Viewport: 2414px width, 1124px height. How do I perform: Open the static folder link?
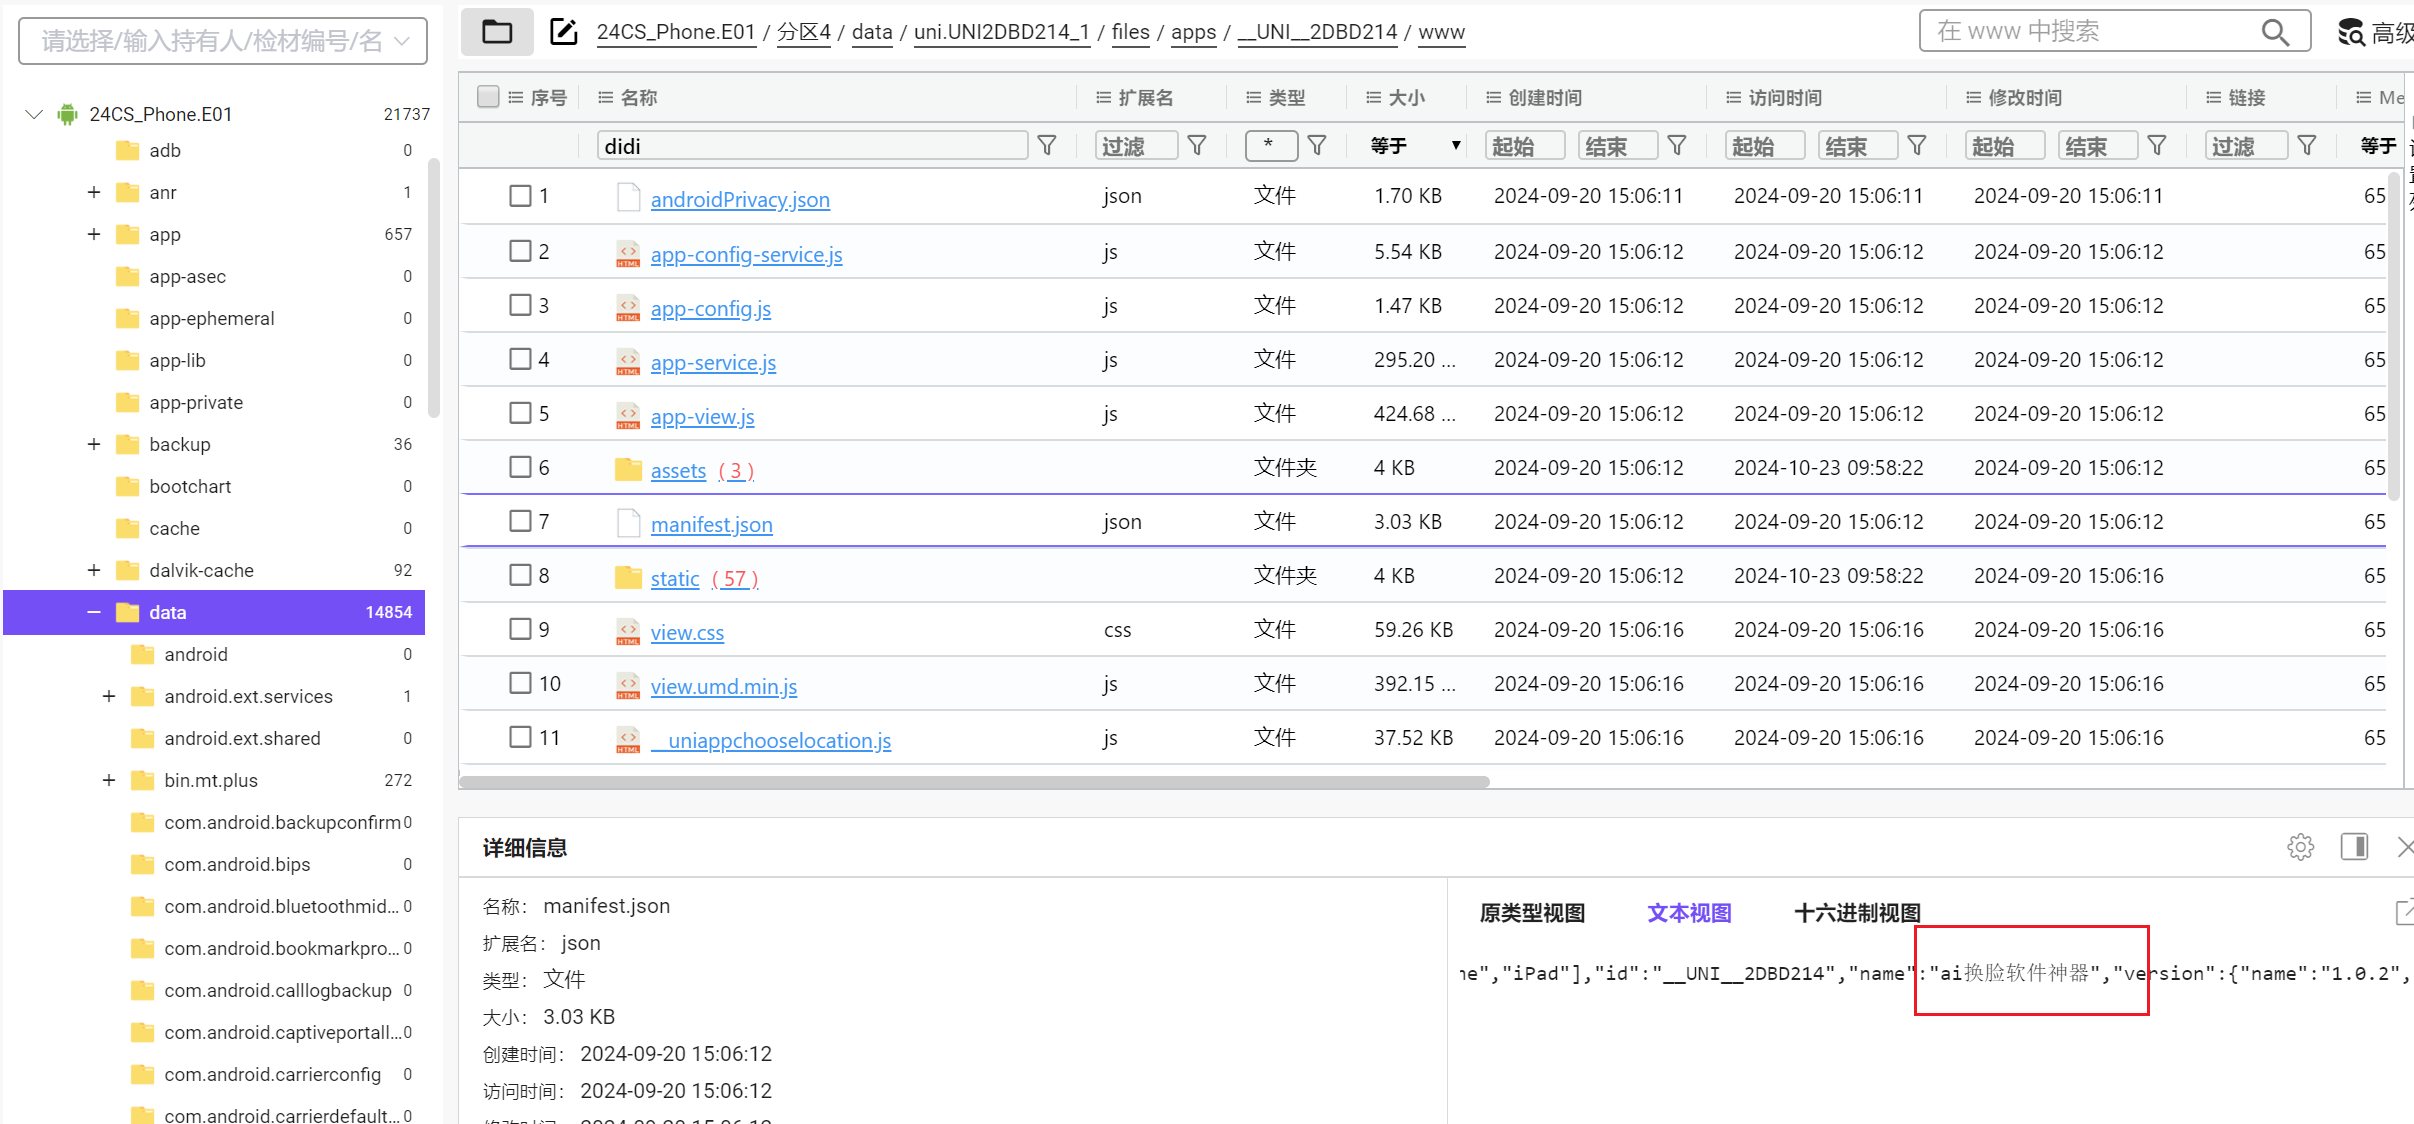675,579
